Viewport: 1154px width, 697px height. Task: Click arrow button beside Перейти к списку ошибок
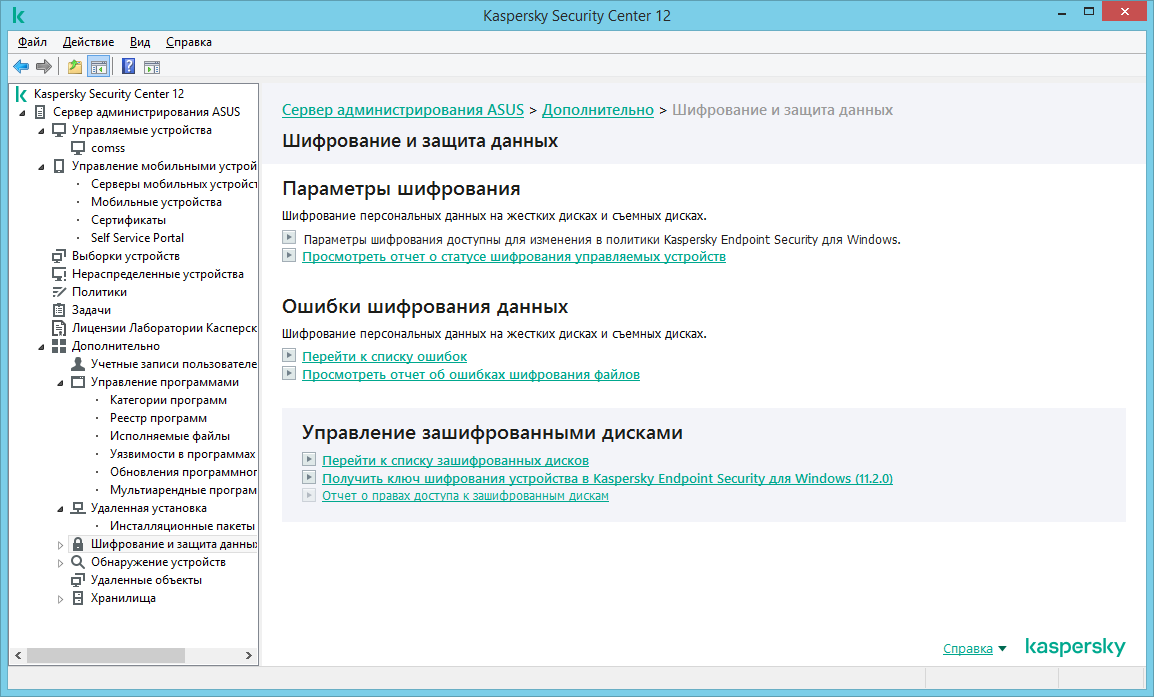pos(289,355)
